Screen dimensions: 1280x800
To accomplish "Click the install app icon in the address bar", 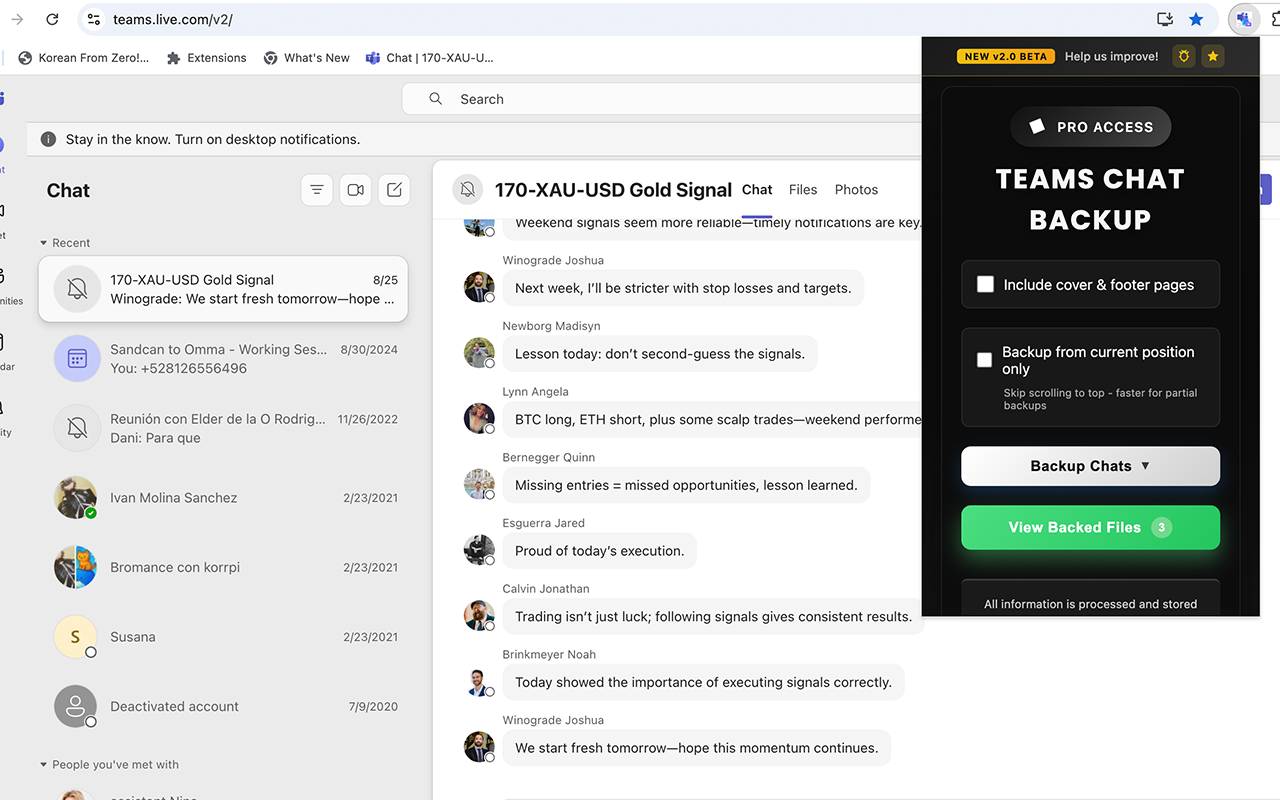I will [x=1165, y=19].
